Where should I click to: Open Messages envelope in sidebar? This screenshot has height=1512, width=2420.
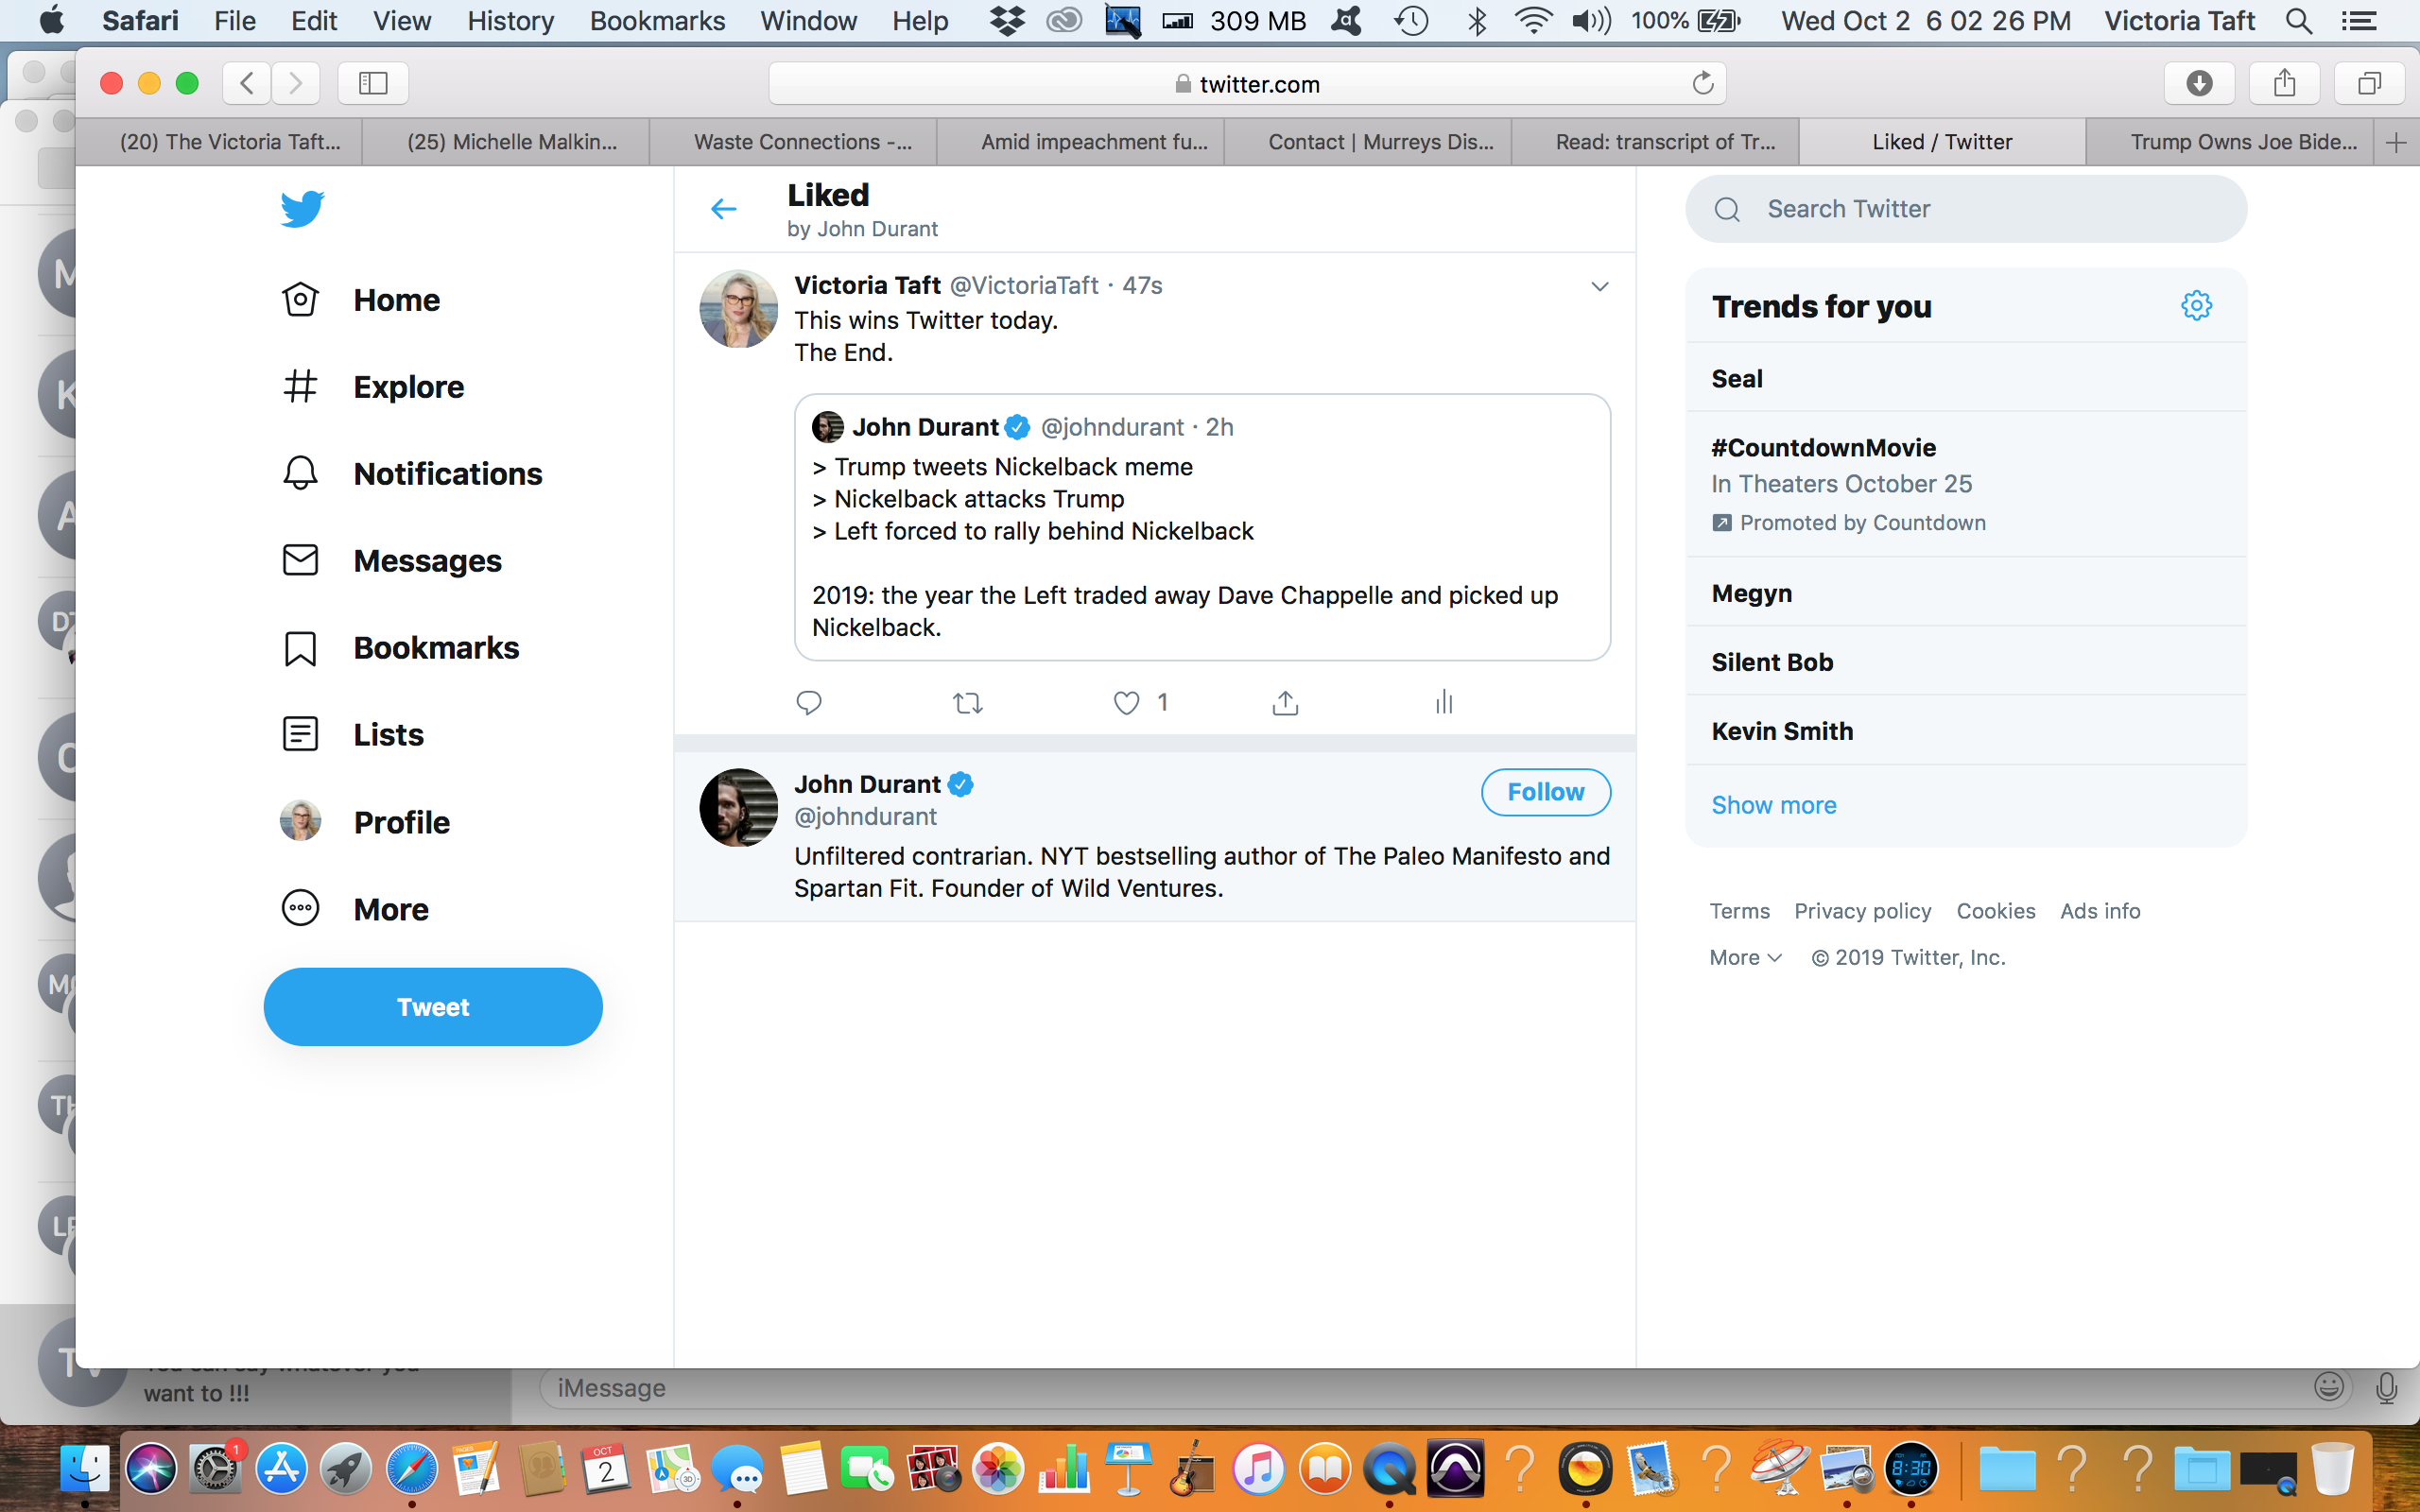click(x=391, y=561)
